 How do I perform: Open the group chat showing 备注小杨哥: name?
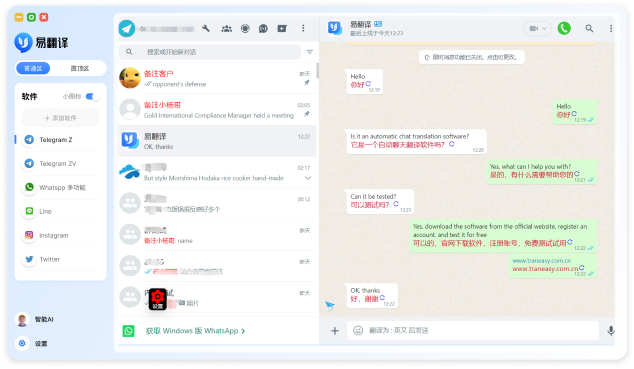(217, 235)
